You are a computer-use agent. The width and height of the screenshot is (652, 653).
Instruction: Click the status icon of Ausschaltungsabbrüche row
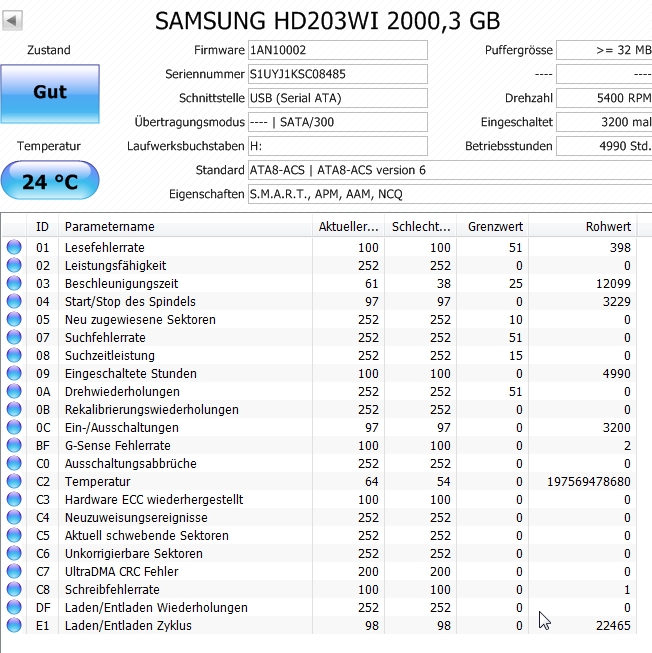[14, 463]
